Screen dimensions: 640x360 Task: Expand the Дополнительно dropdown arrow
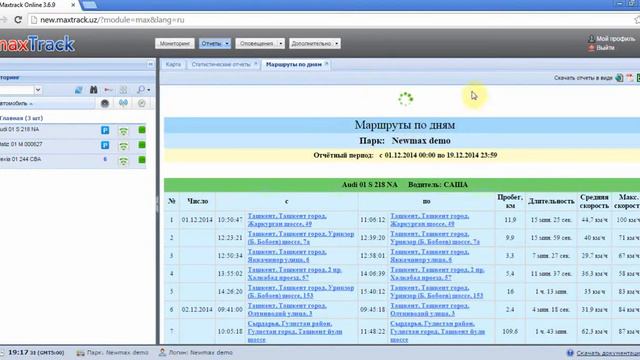pyautogui.click(x=337, y=43)
